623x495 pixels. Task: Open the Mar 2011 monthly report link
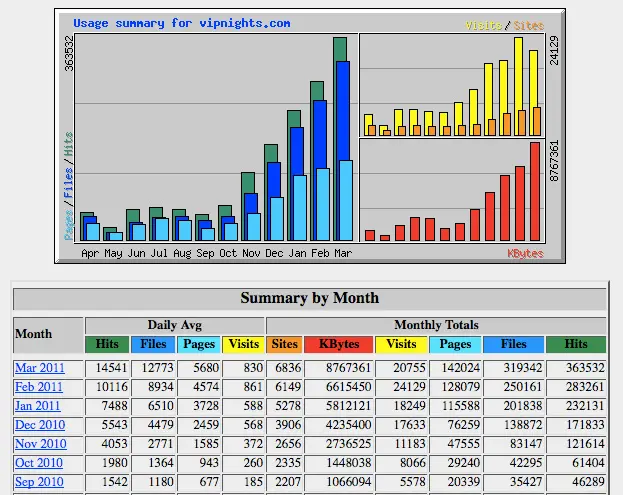pyautogui.click(x=39, y=368)
